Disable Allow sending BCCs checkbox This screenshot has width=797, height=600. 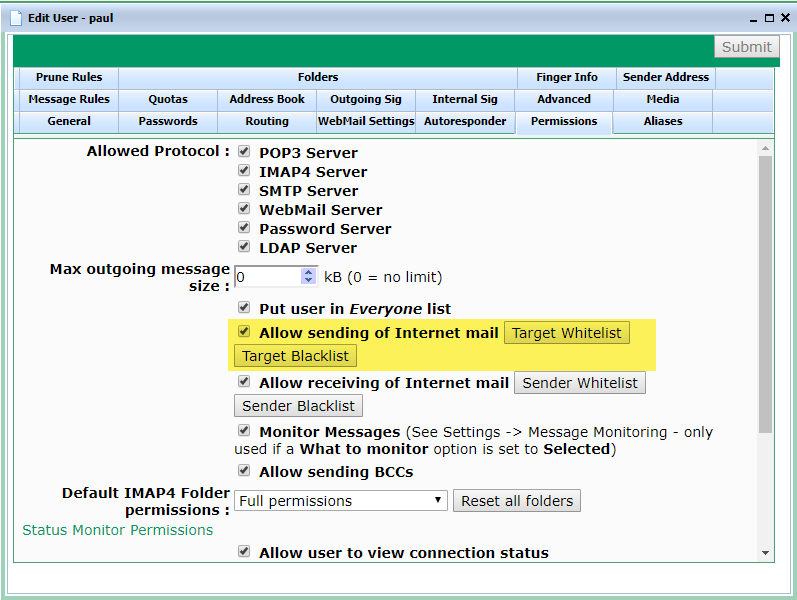pyautogui.click(x=244, y=471)
